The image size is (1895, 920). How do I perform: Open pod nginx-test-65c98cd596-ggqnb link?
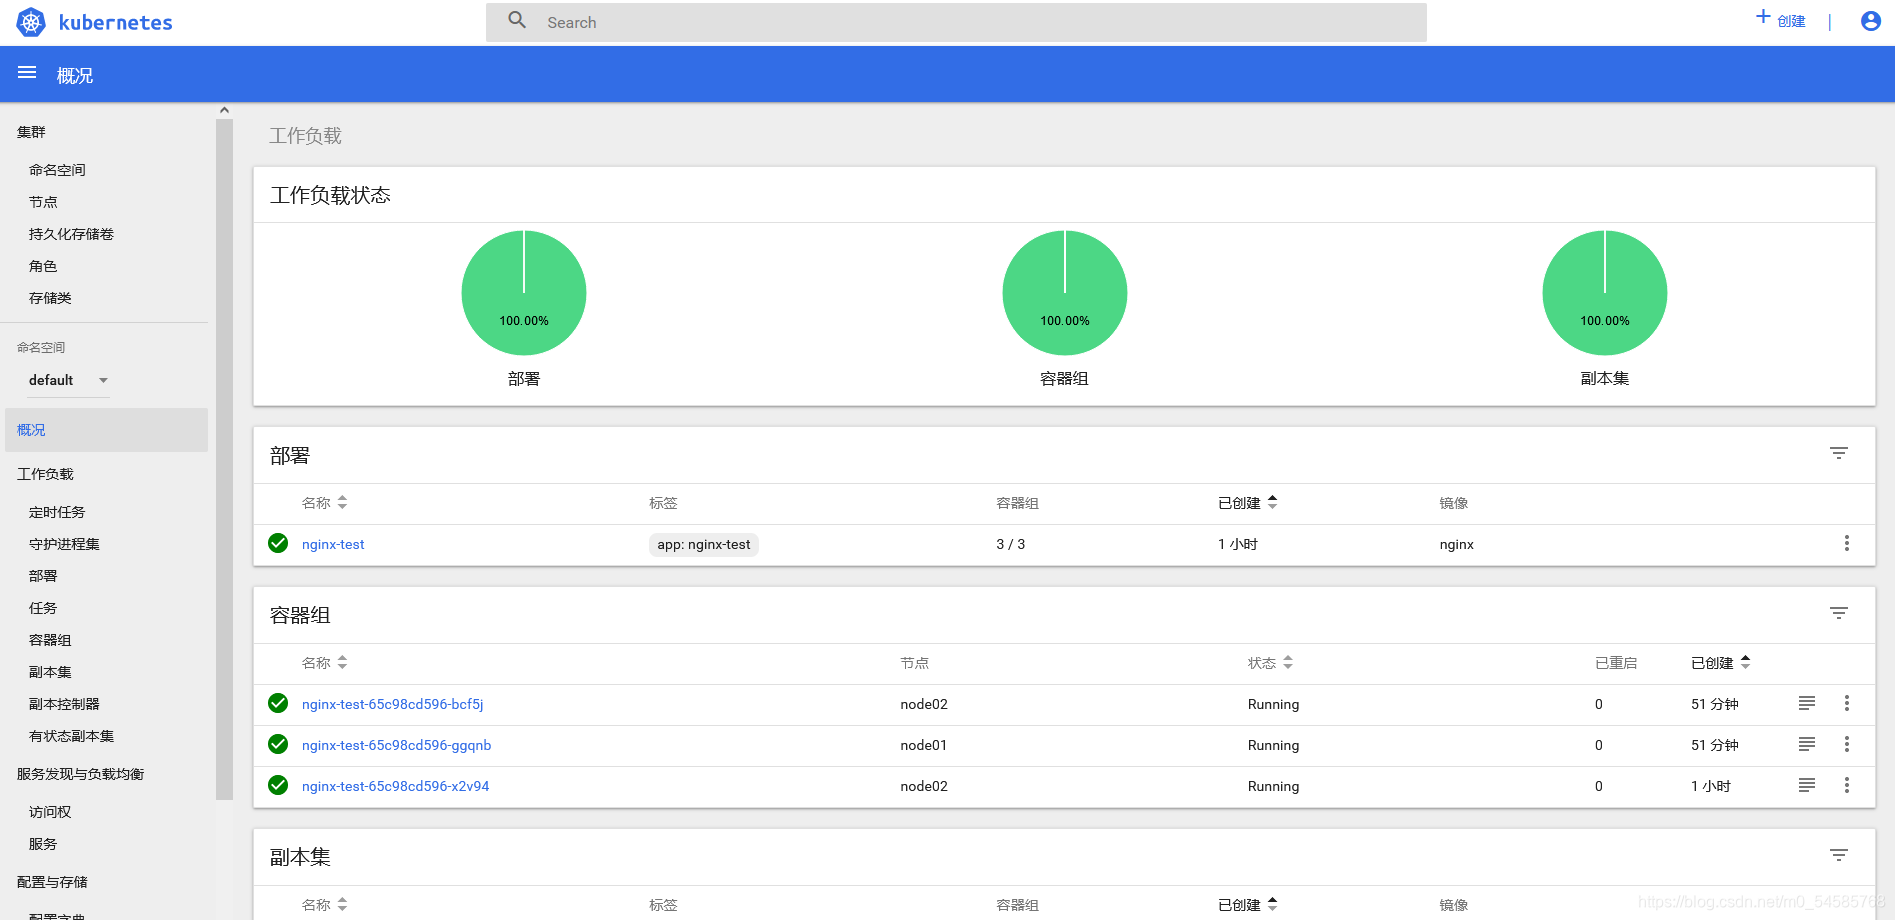point(396,745)
